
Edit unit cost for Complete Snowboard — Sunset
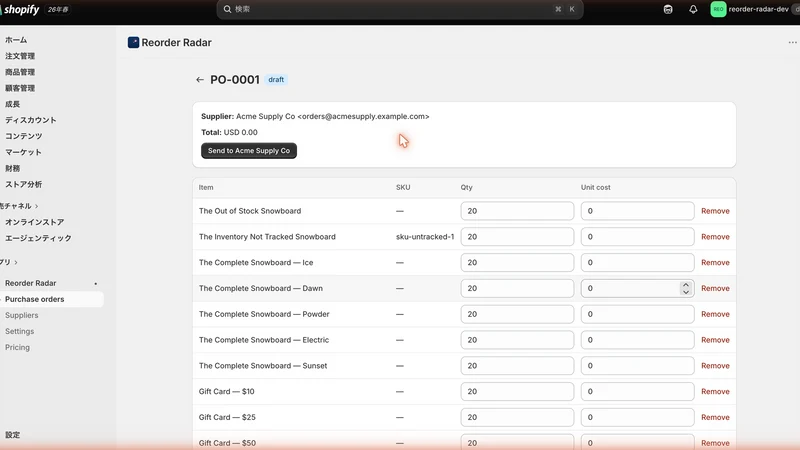[x=637, y=366]
